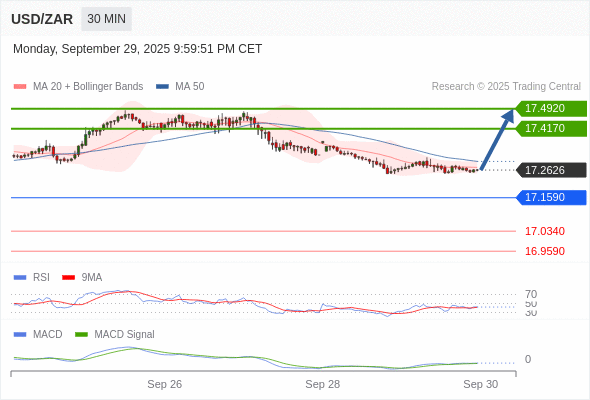Click the 16.9590 red support label
This screenshot has height=400, width=590.
[544, 251]
